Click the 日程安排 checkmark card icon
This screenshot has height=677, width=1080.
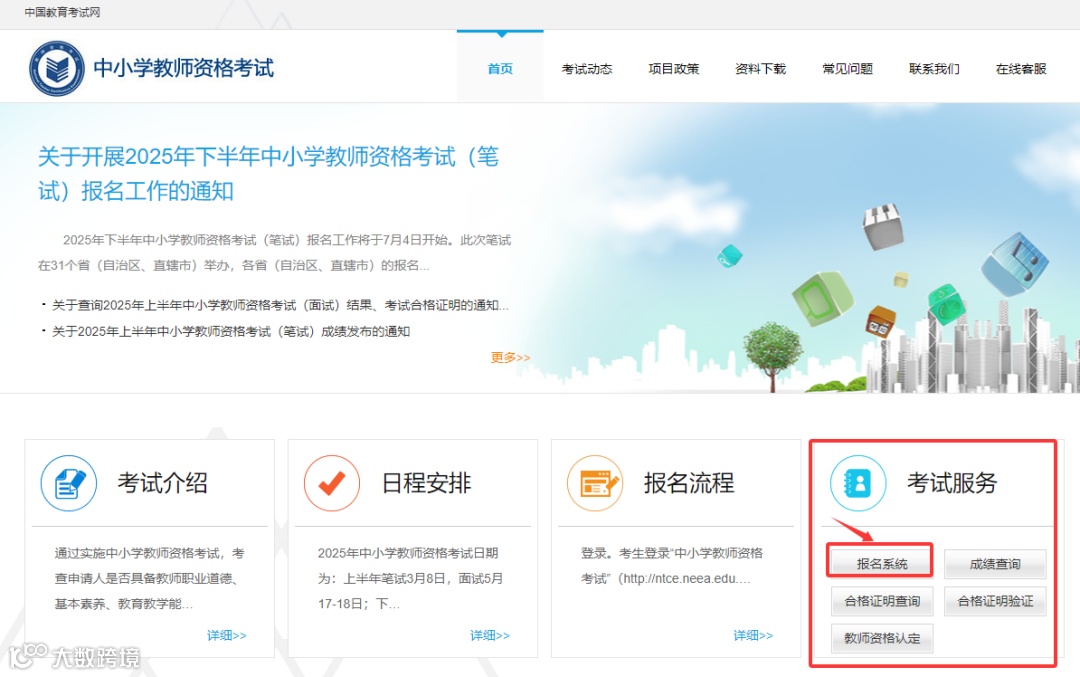tap(331, 483)
